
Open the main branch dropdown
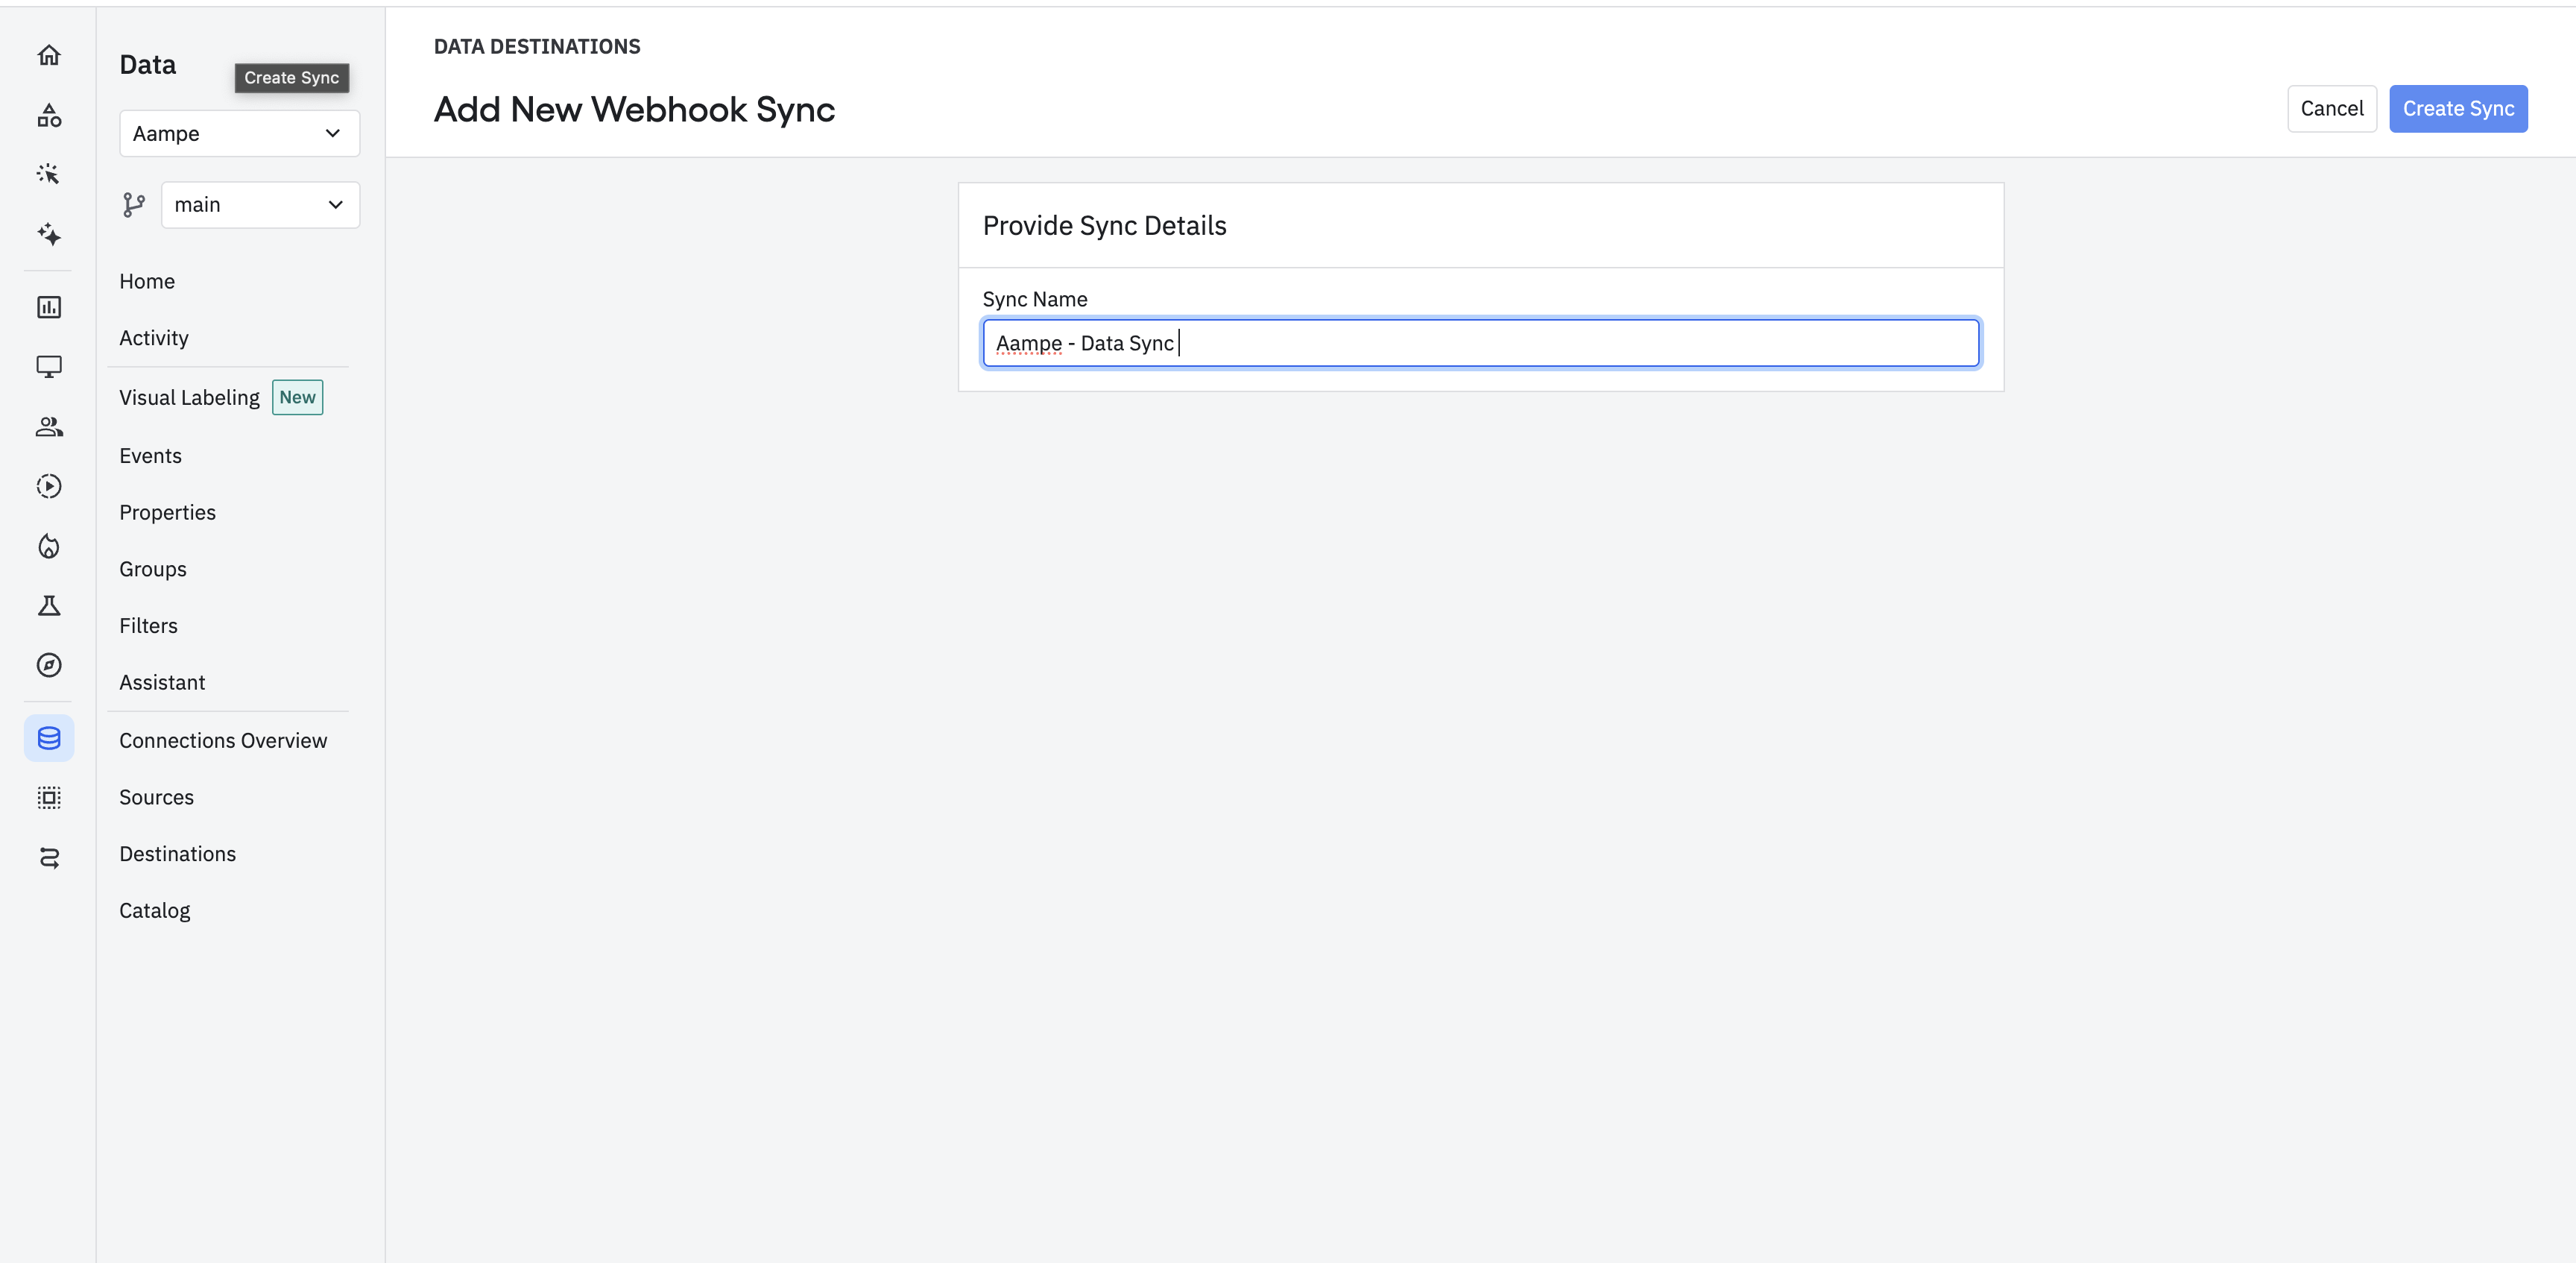tap(260, 205)
